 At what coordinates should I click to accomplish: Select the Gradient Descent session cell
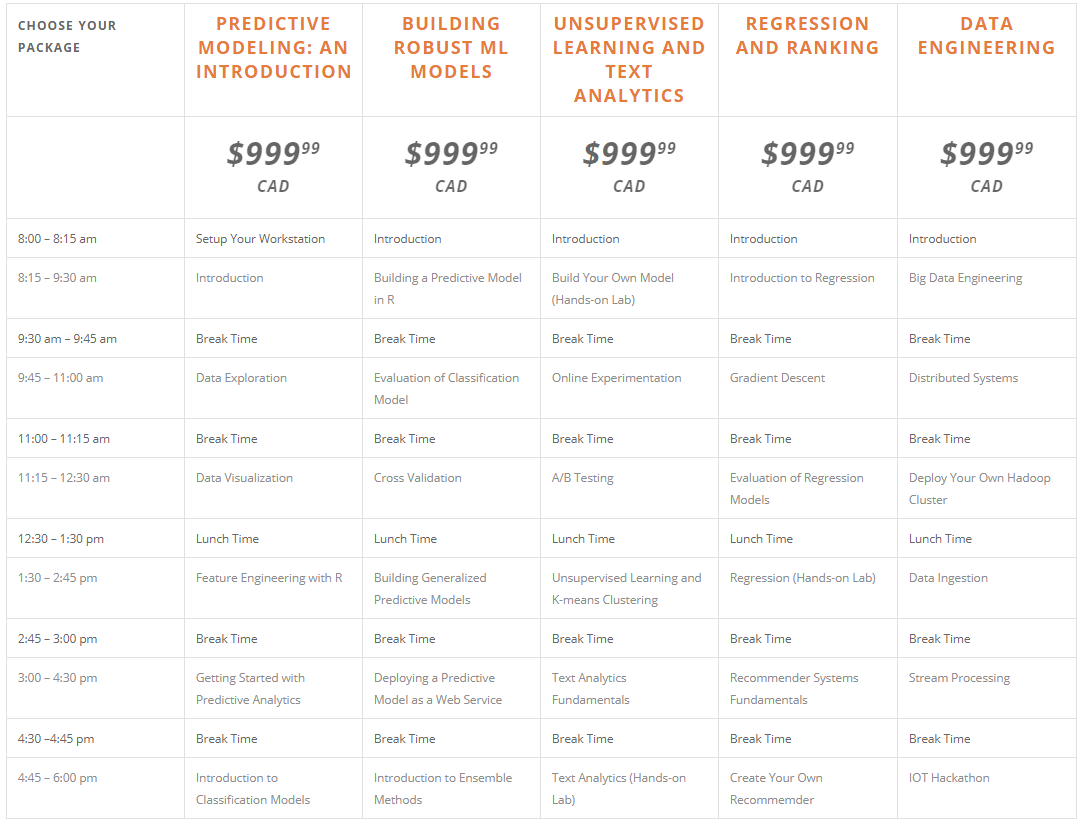[777, 378]
